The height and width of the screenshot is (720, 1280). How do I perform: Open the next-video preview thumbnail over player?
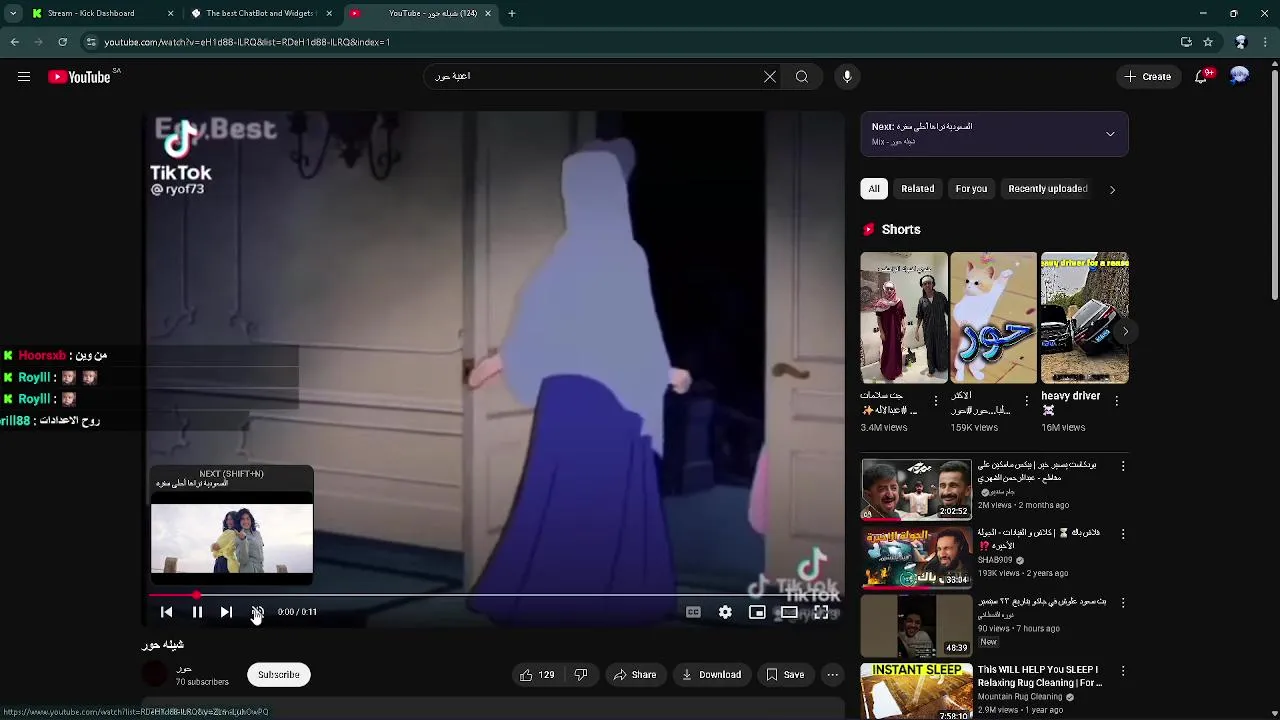pos(232,539)
